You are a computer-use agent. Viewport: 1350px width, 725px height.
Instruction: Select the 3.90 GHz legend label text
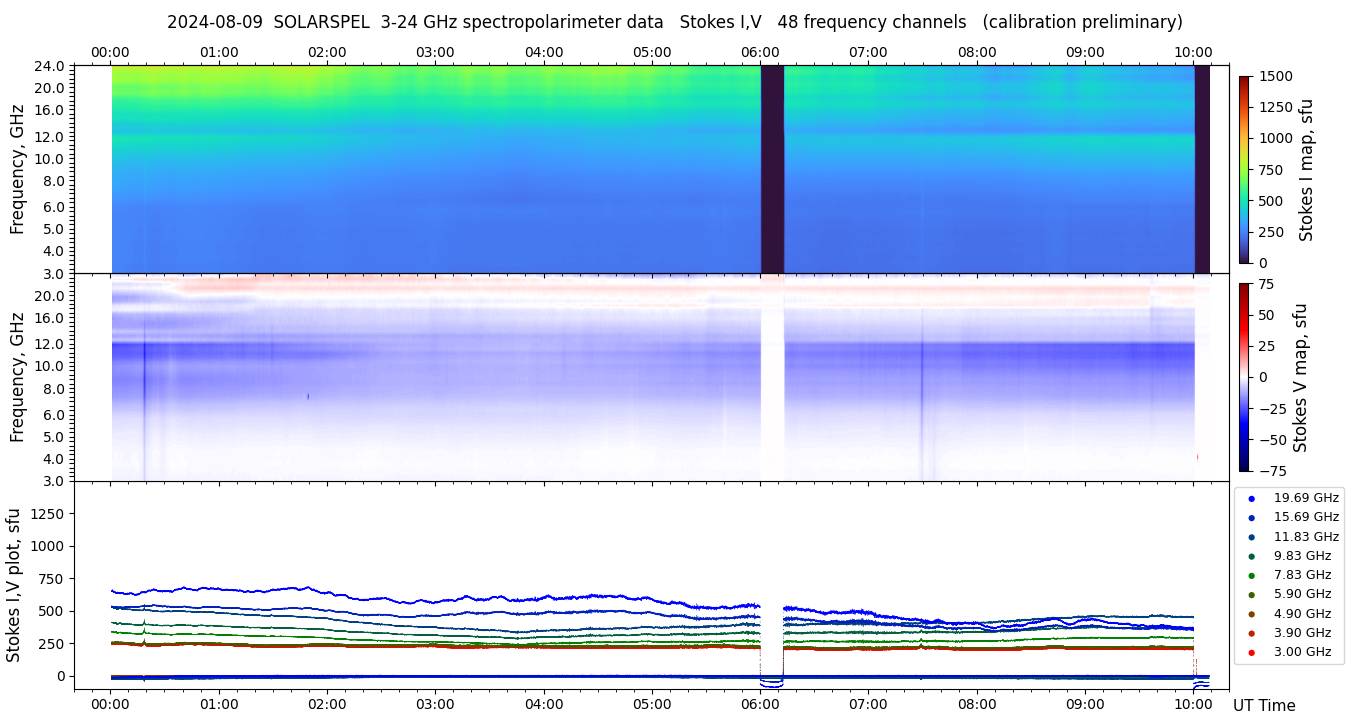click(x=1302, y=633)
